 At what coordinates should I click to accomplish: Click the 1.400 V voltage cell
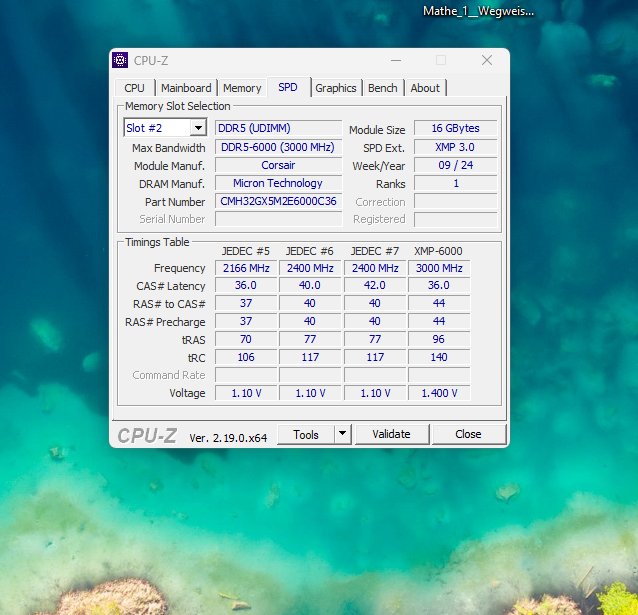(x=439, y=393)
